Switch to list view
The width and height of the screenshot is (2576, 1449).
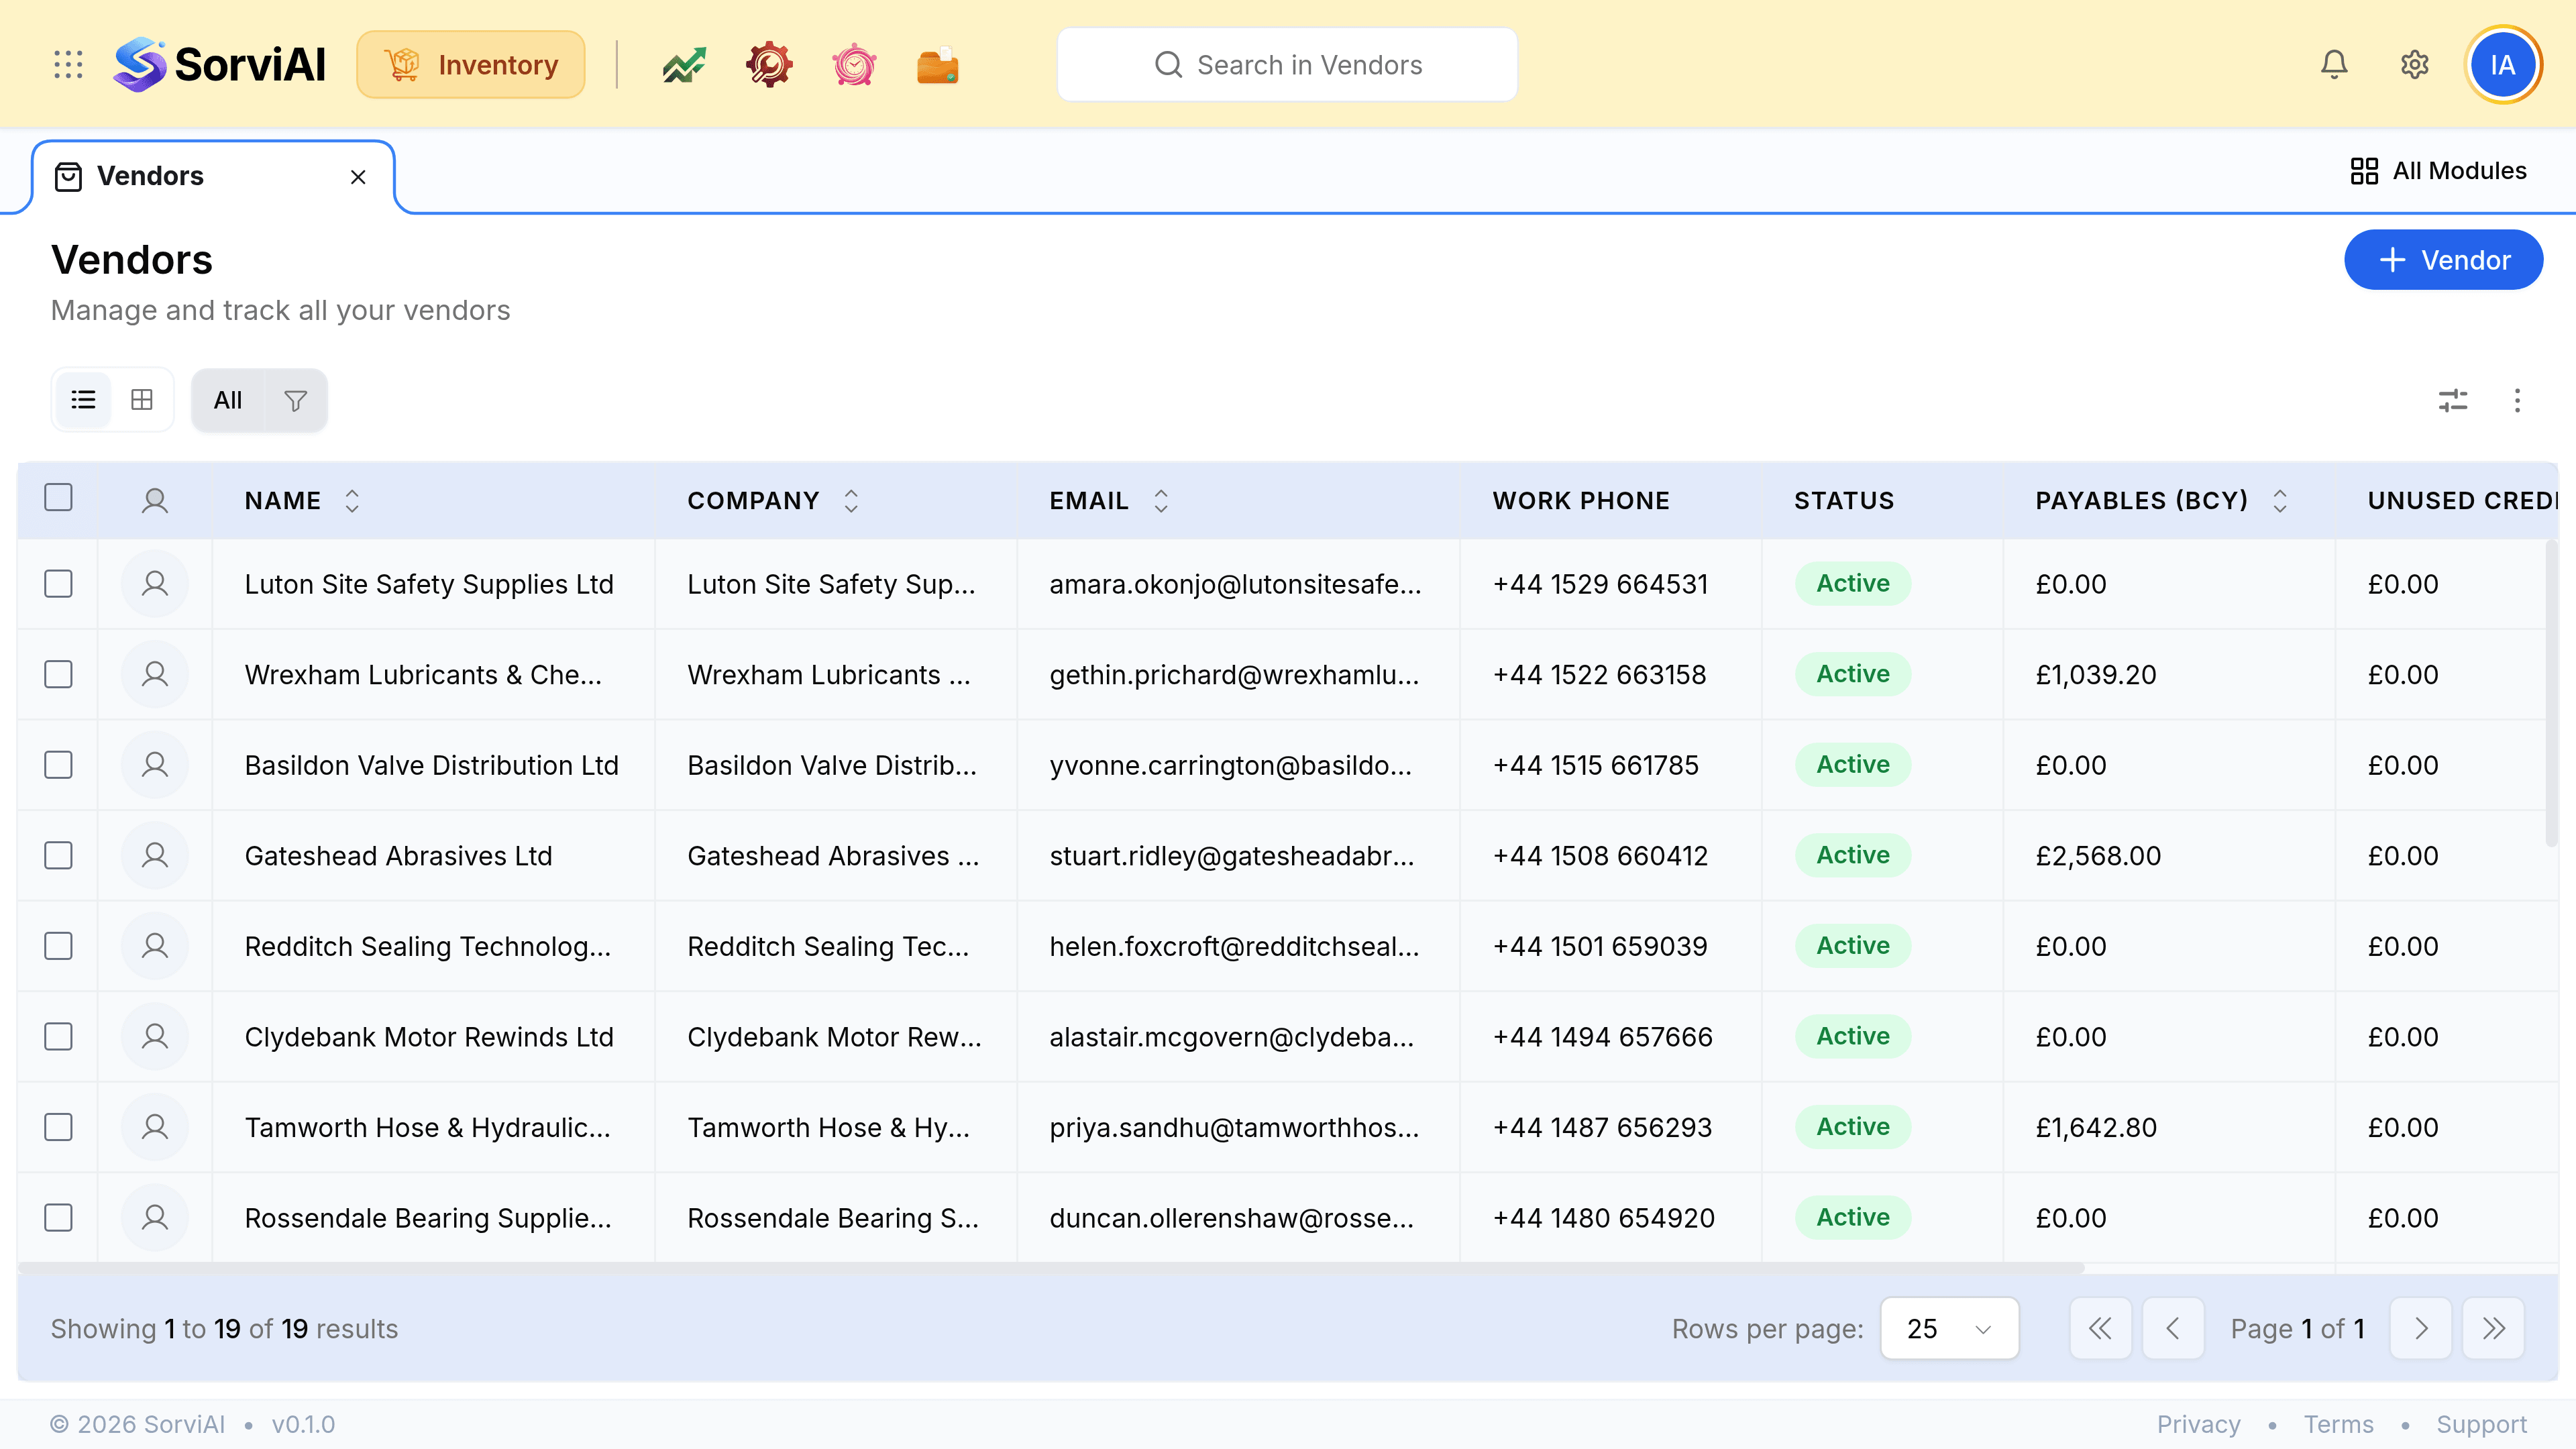[x=84, y=400]
